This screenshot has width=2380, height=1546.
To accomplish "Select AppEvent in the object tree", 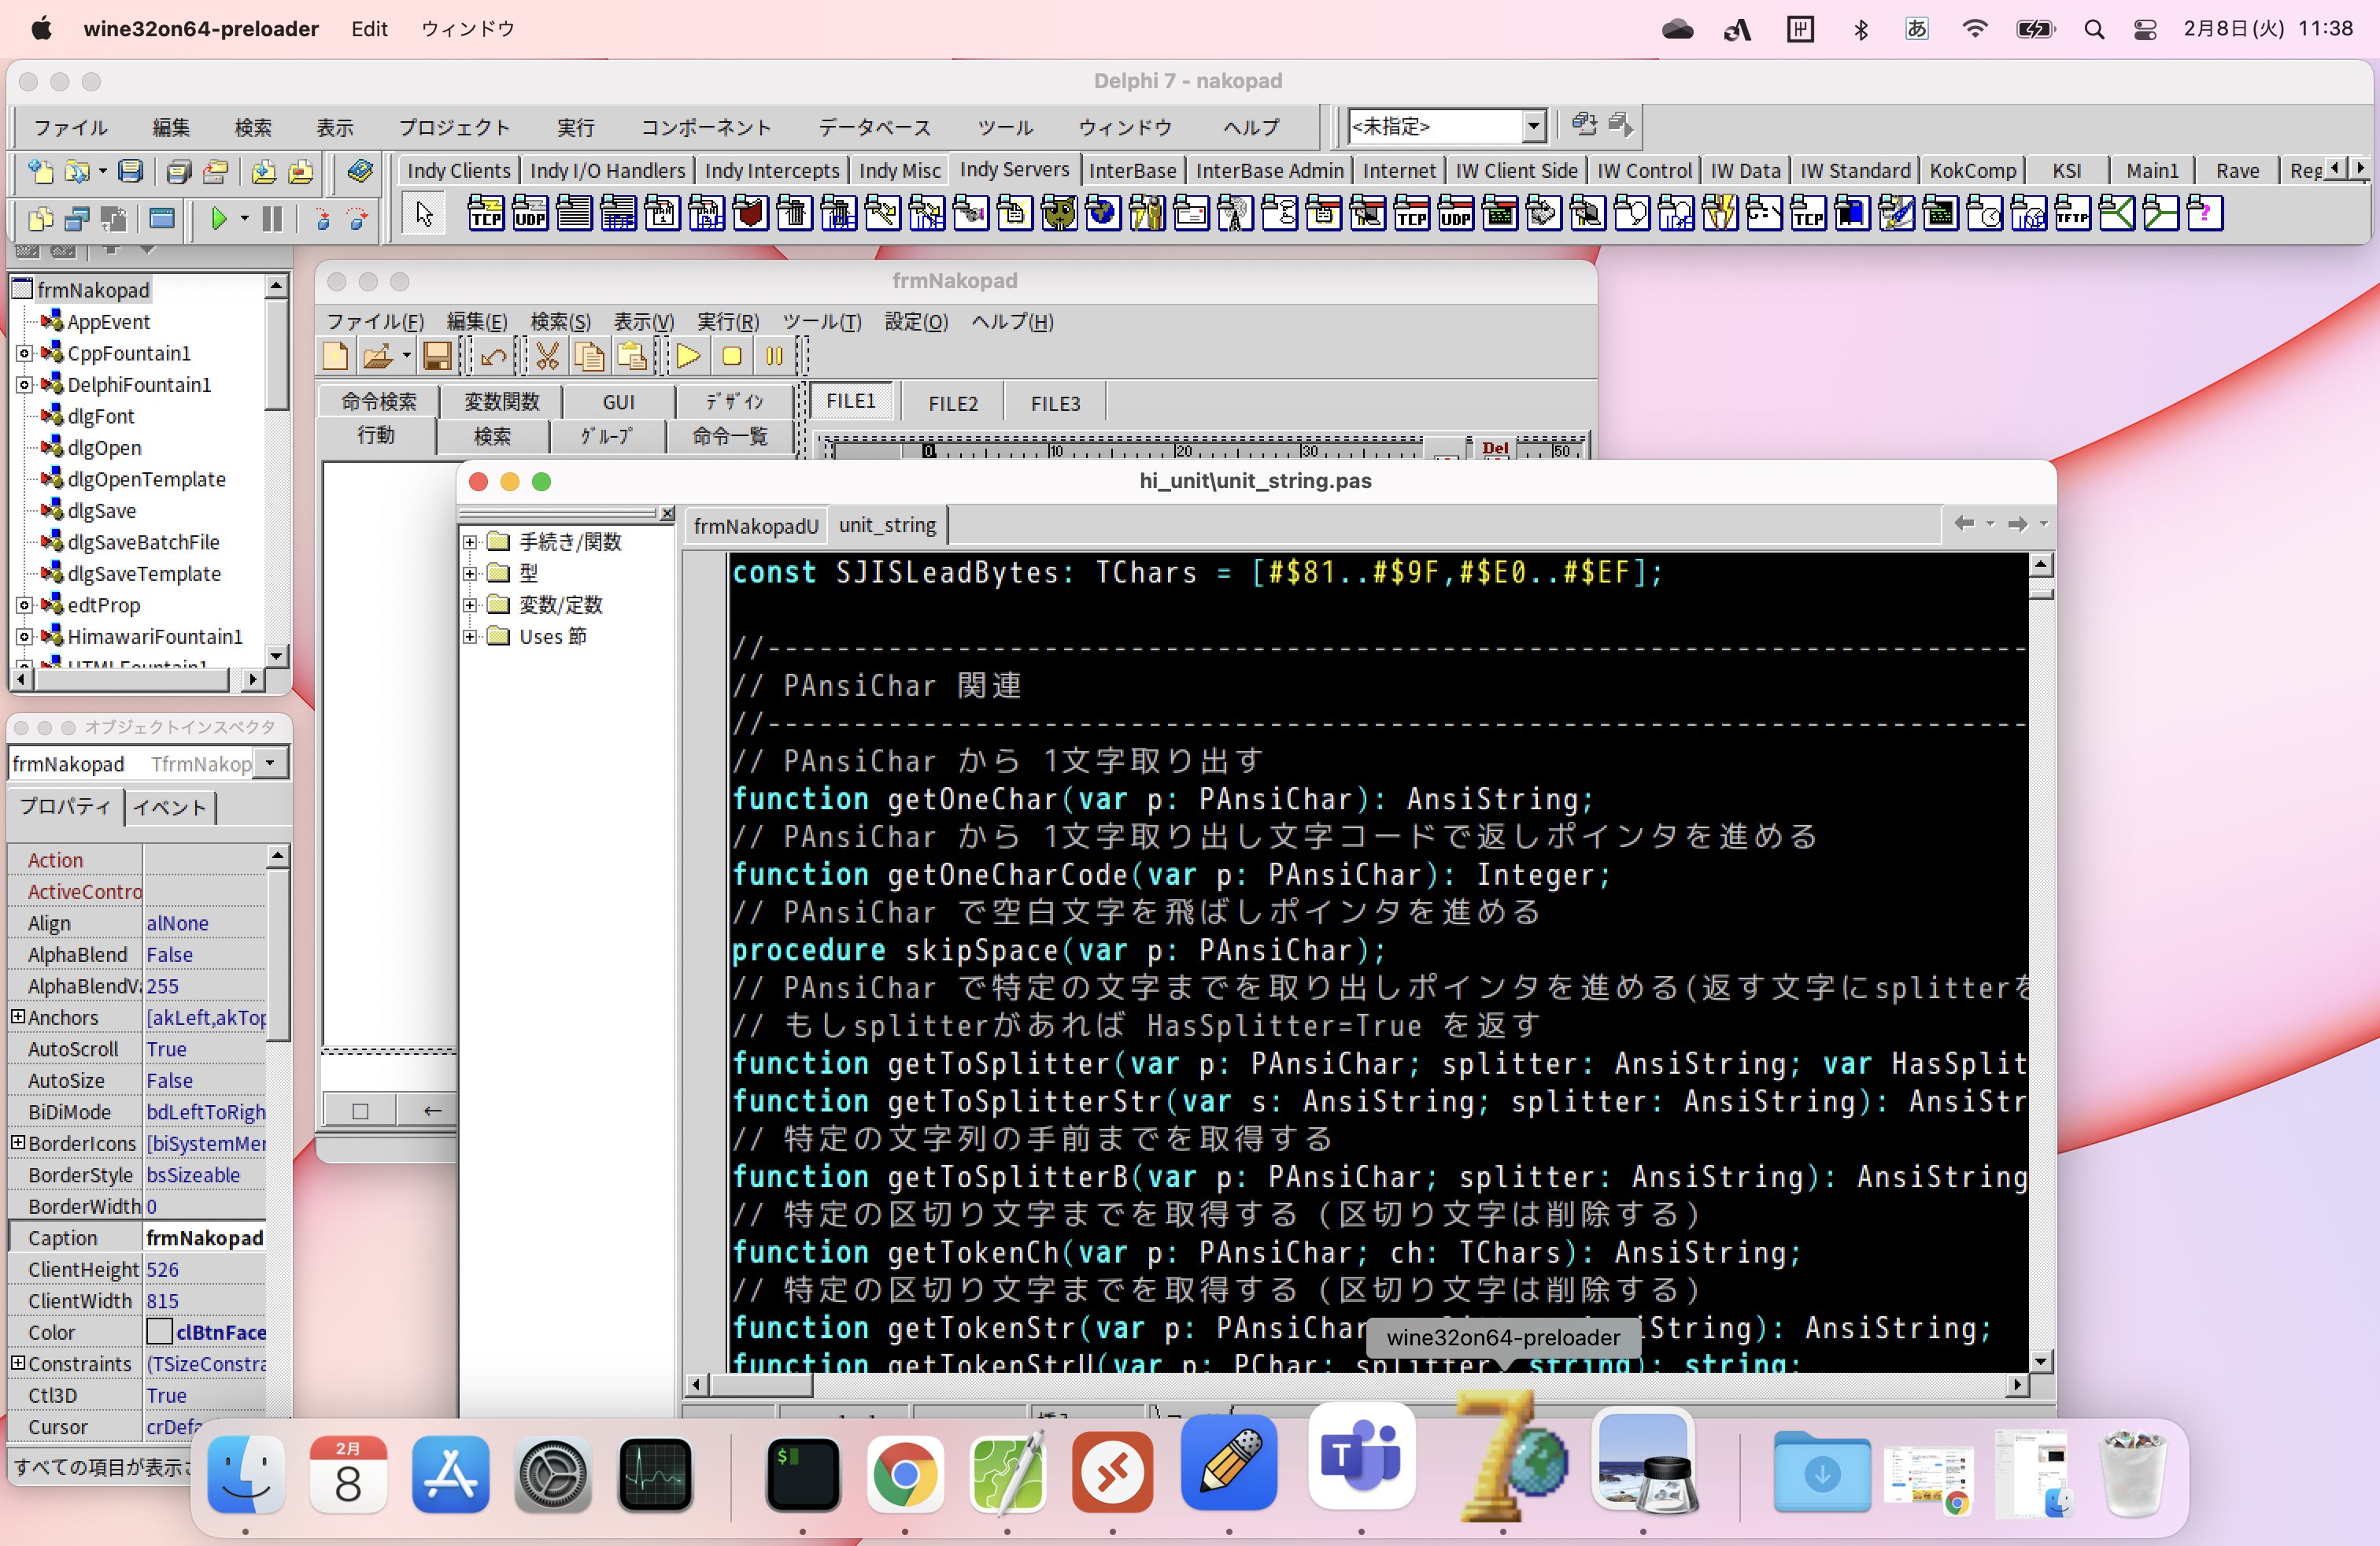I will click(x=108, y=322).
